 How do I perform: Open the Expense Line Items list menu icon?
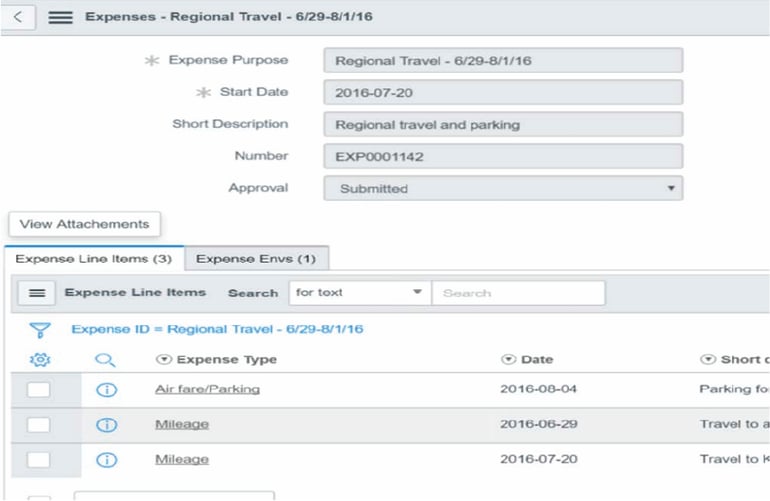pos(37,293)
